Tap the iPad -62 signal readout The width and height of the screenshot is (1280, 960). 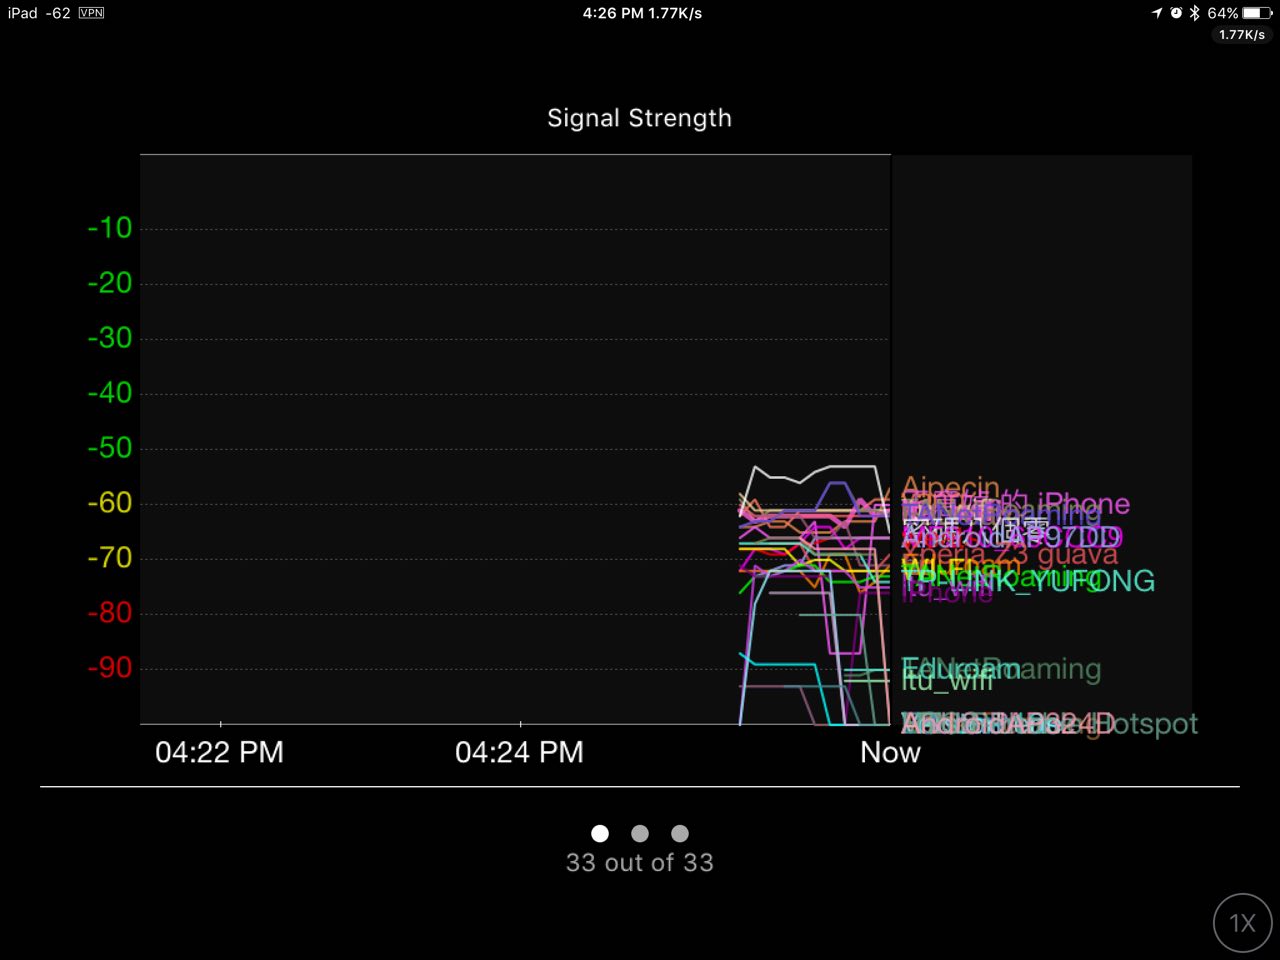pos(39,13)
